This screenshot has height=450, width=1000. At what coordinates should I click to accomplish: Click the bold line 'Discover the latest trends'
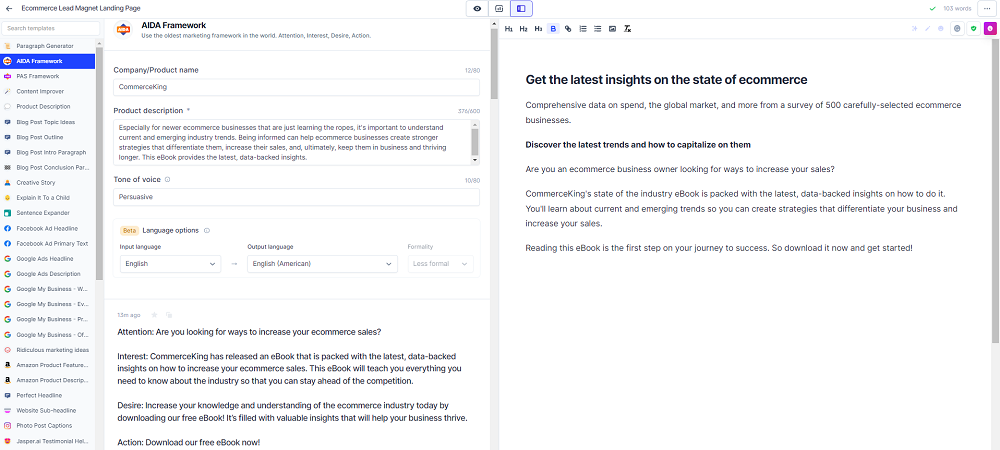coord(638,145)
